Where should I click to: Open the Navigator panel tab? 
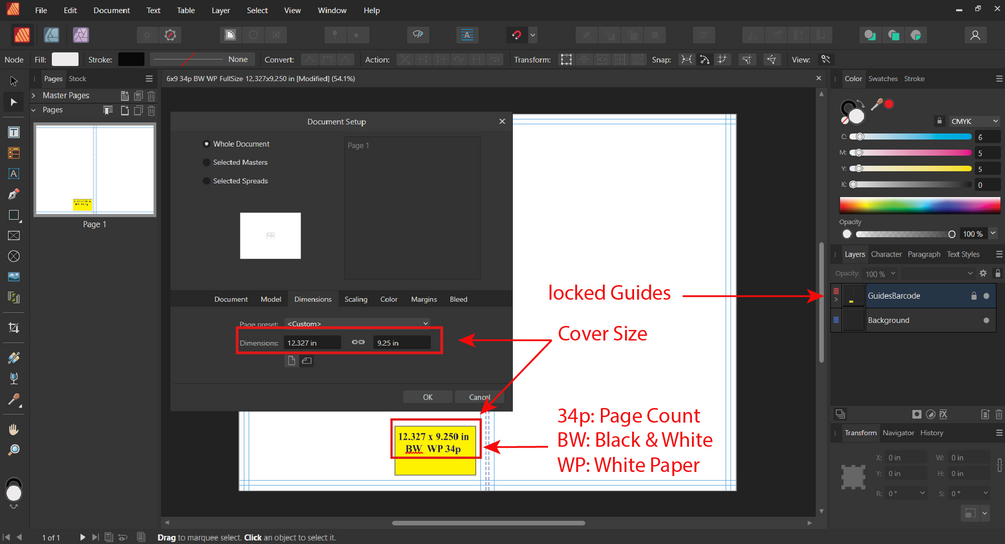pyautogui.click(x=898, y=433)
